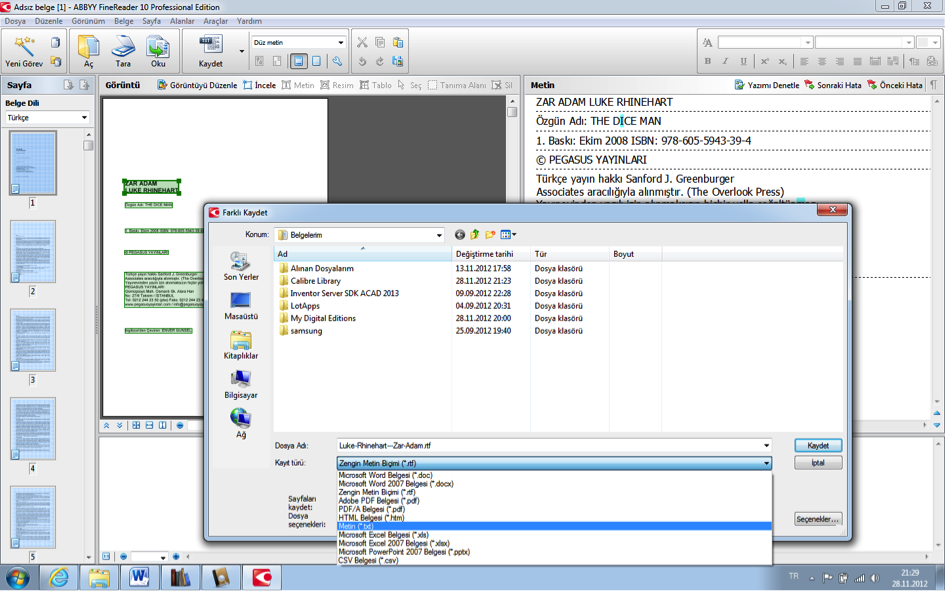The image size is (945, 591).
Task: Select Metin (*.txt) from file type list
Action: coord(554,526)
